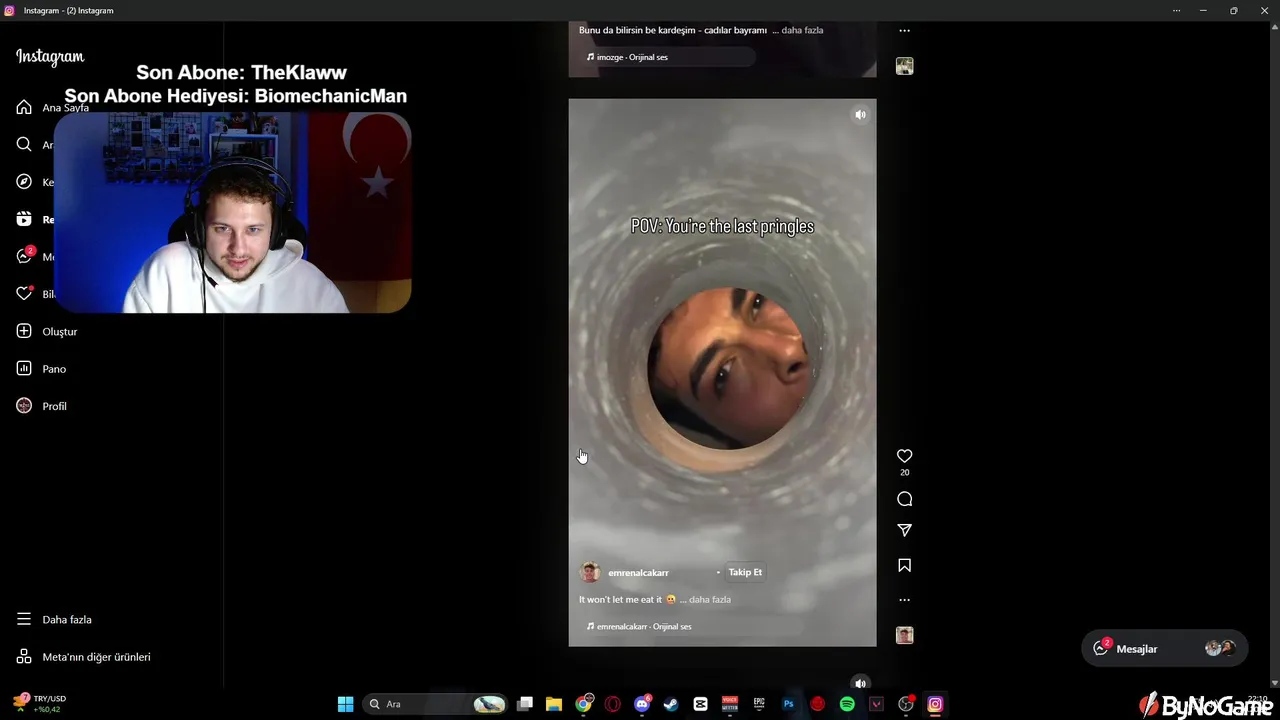Open emrenalcakarr username link
Screen dimensions: 1280x720
coord(638,573)
